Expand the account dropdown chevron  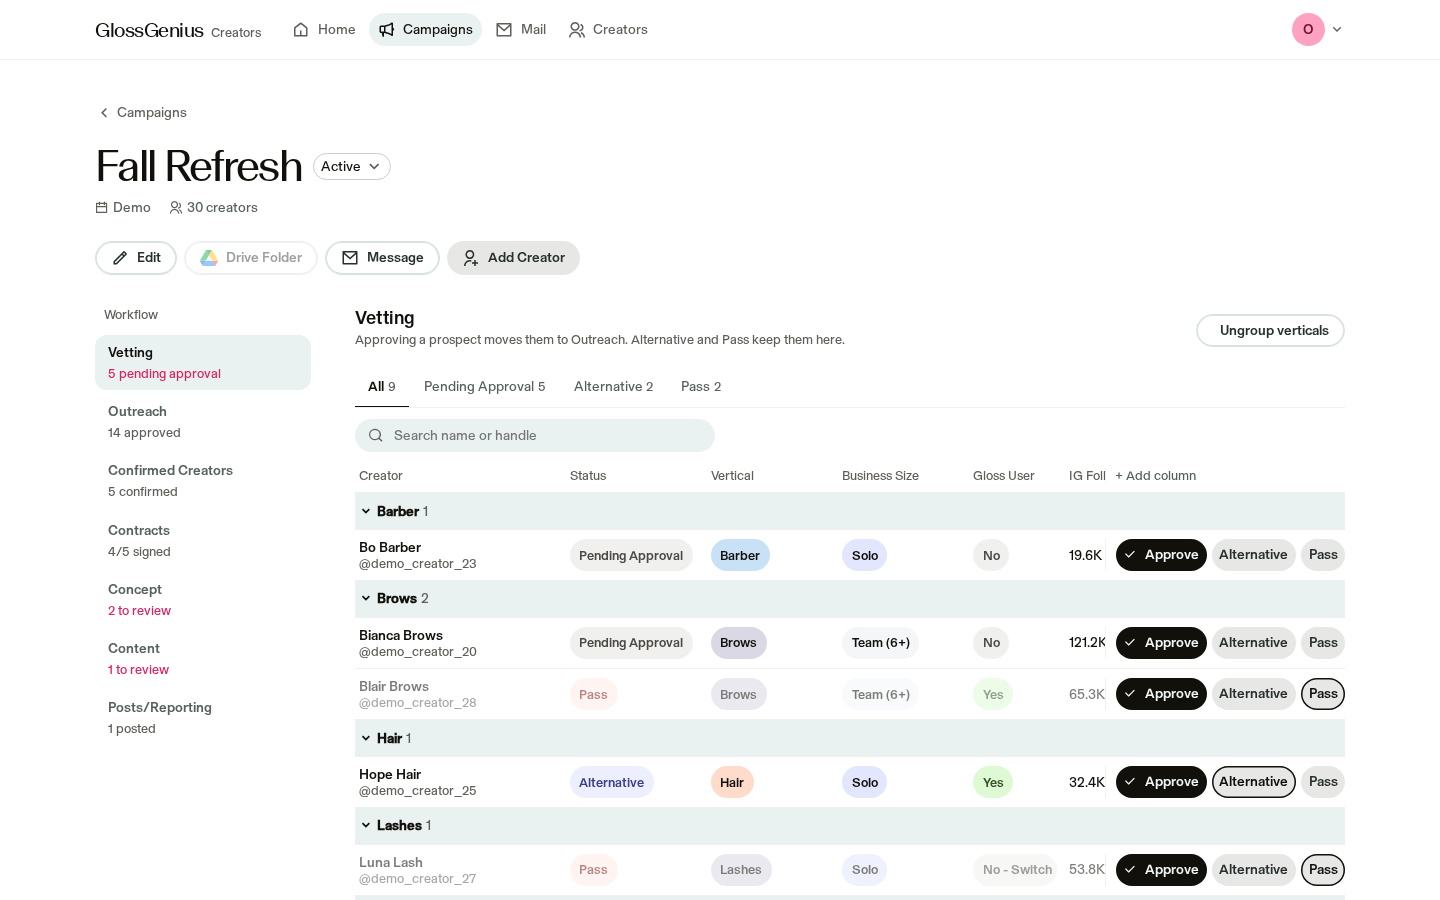(x=1337, y=30)
